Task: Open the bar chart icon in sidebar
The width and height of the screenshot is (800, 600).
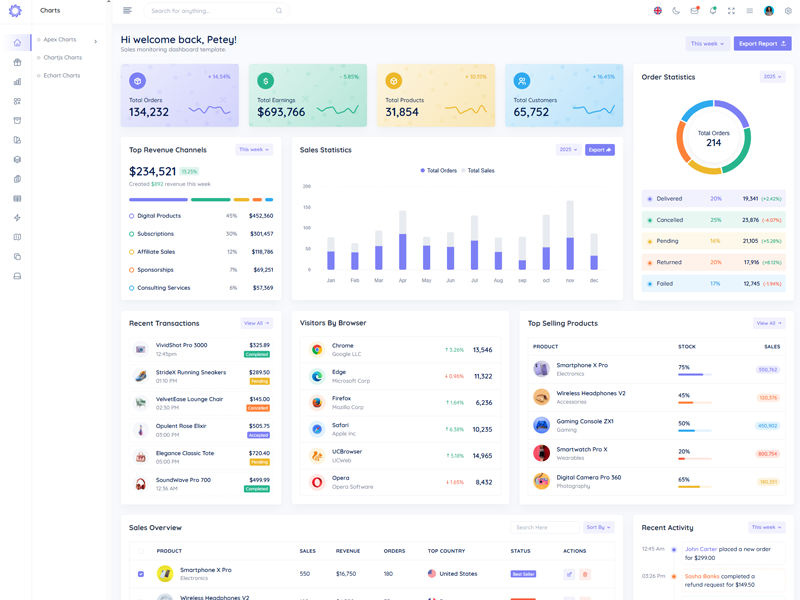Action: (x=17, y=82)
